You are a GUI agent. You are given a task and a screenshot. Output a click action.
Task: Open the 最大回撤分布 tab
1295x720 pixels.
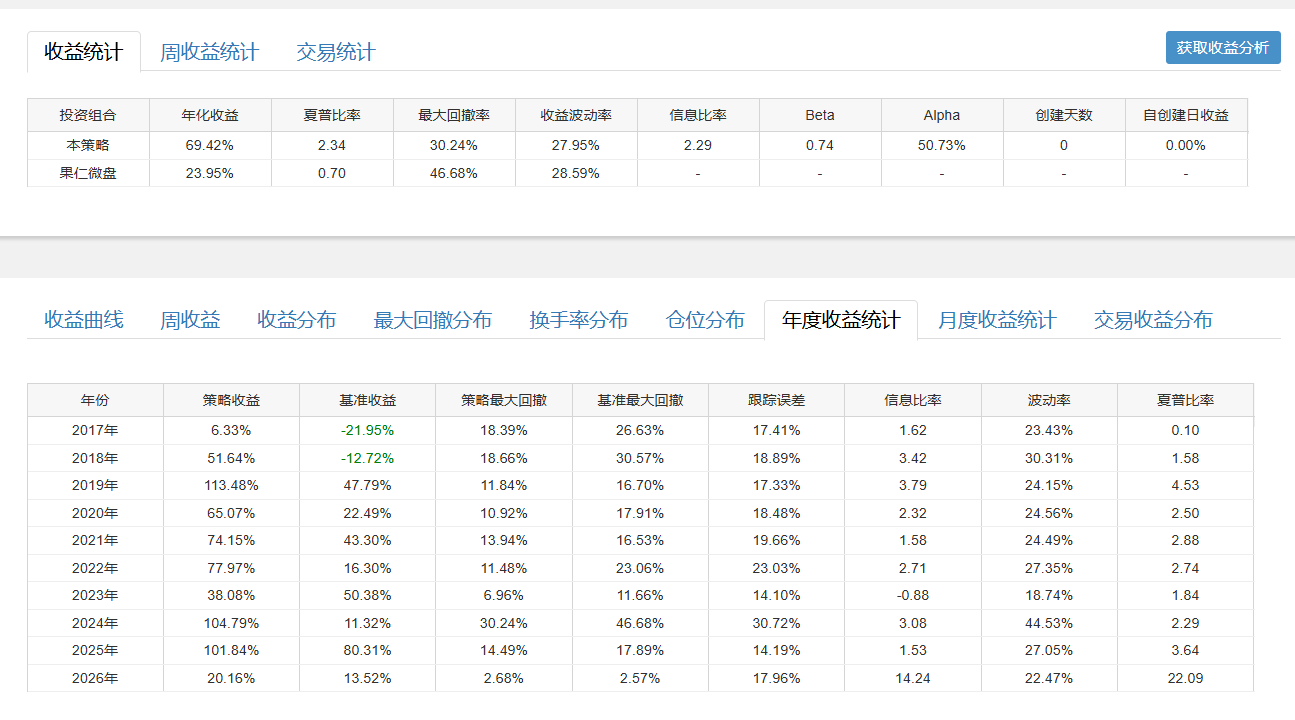pyautogui.click(x=433, y=320)
